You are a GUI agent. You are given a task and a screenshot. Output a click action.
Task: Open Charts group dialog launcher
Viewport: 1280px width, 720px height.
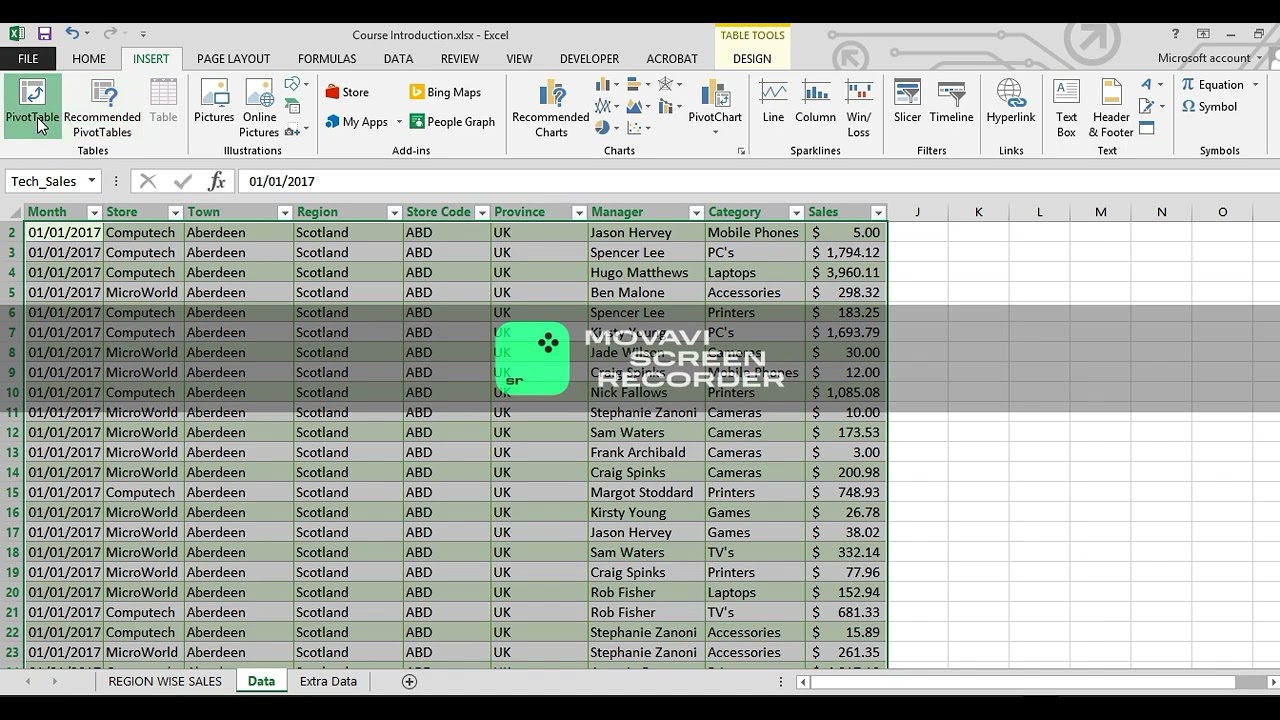[742, 151]
